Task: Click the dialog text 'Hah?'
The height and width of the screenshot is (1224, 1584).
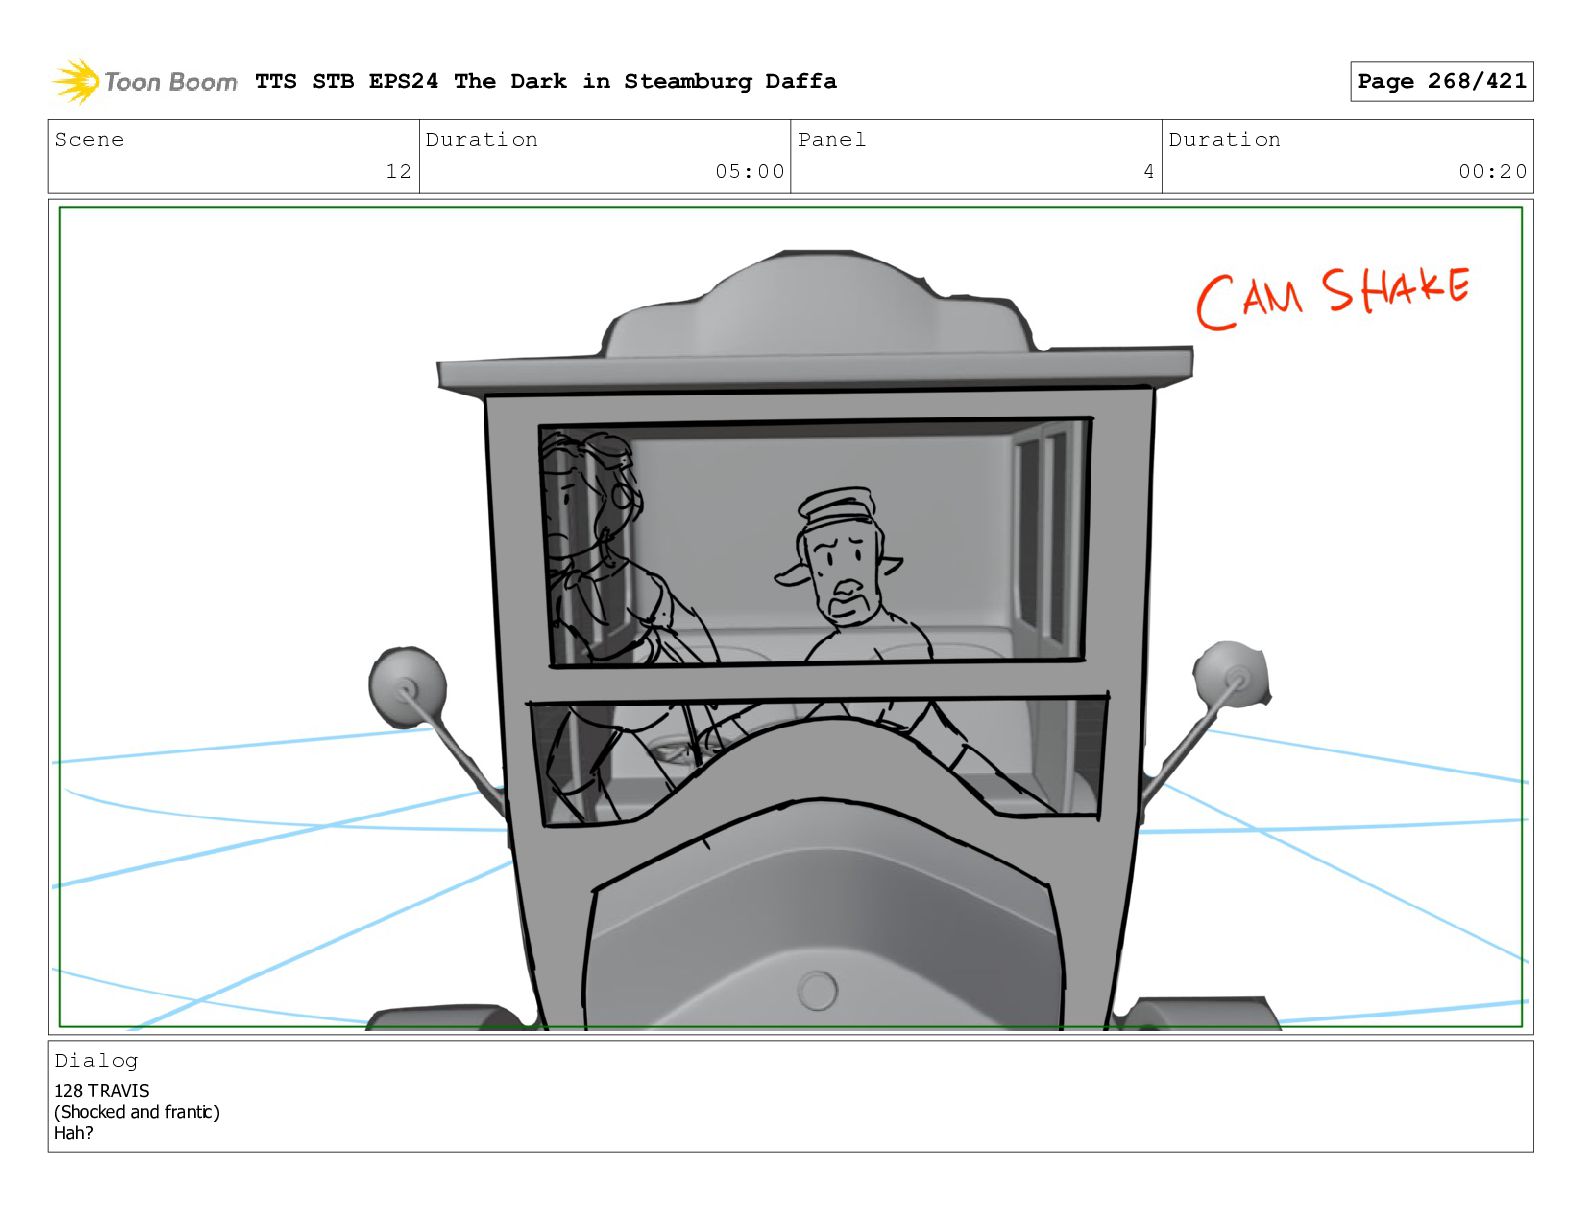Action: (x=74, y=1133)
